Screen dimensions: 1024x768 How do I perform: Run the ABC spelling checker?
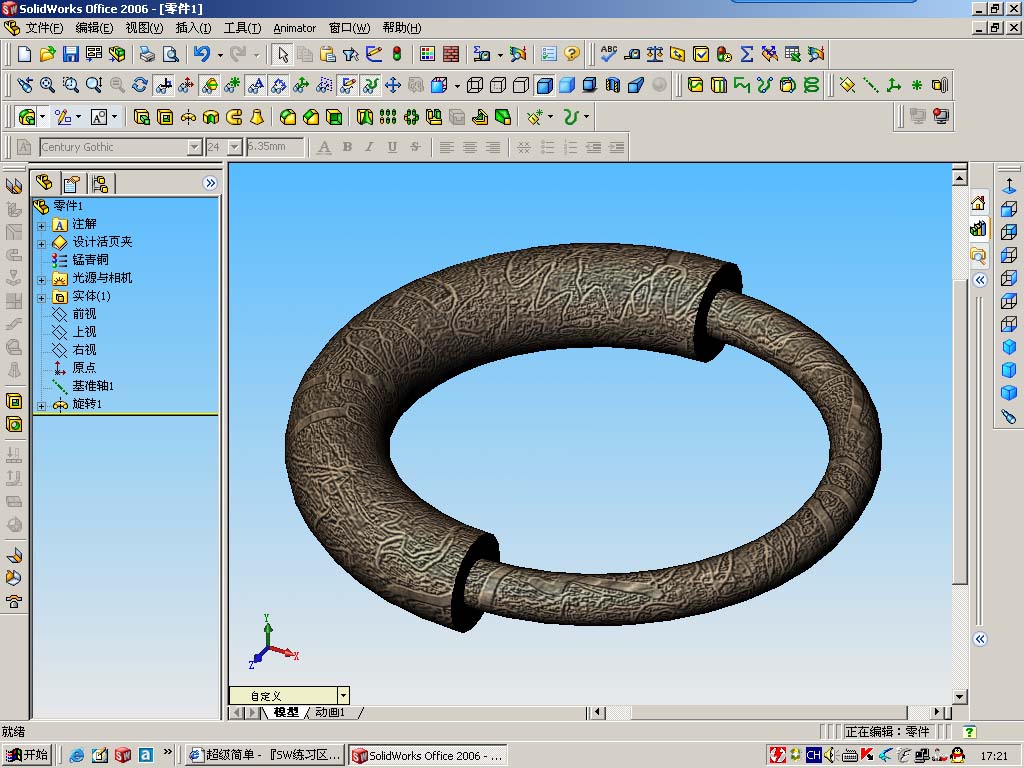point(609,54)
